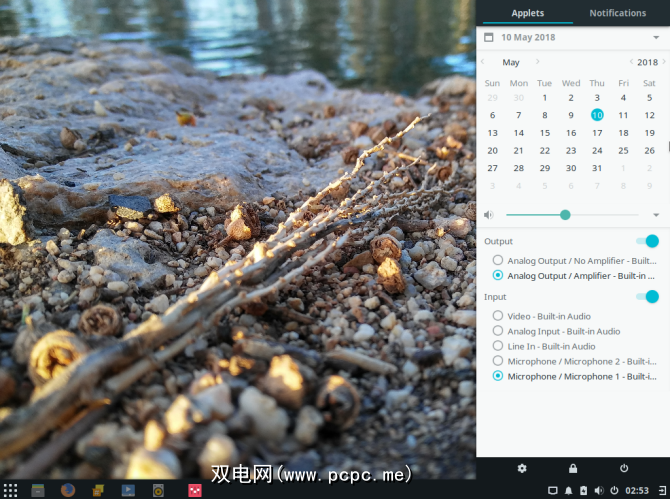
Task: Select Analog Output / No Amplifier radio
Action: pos(497,260)
